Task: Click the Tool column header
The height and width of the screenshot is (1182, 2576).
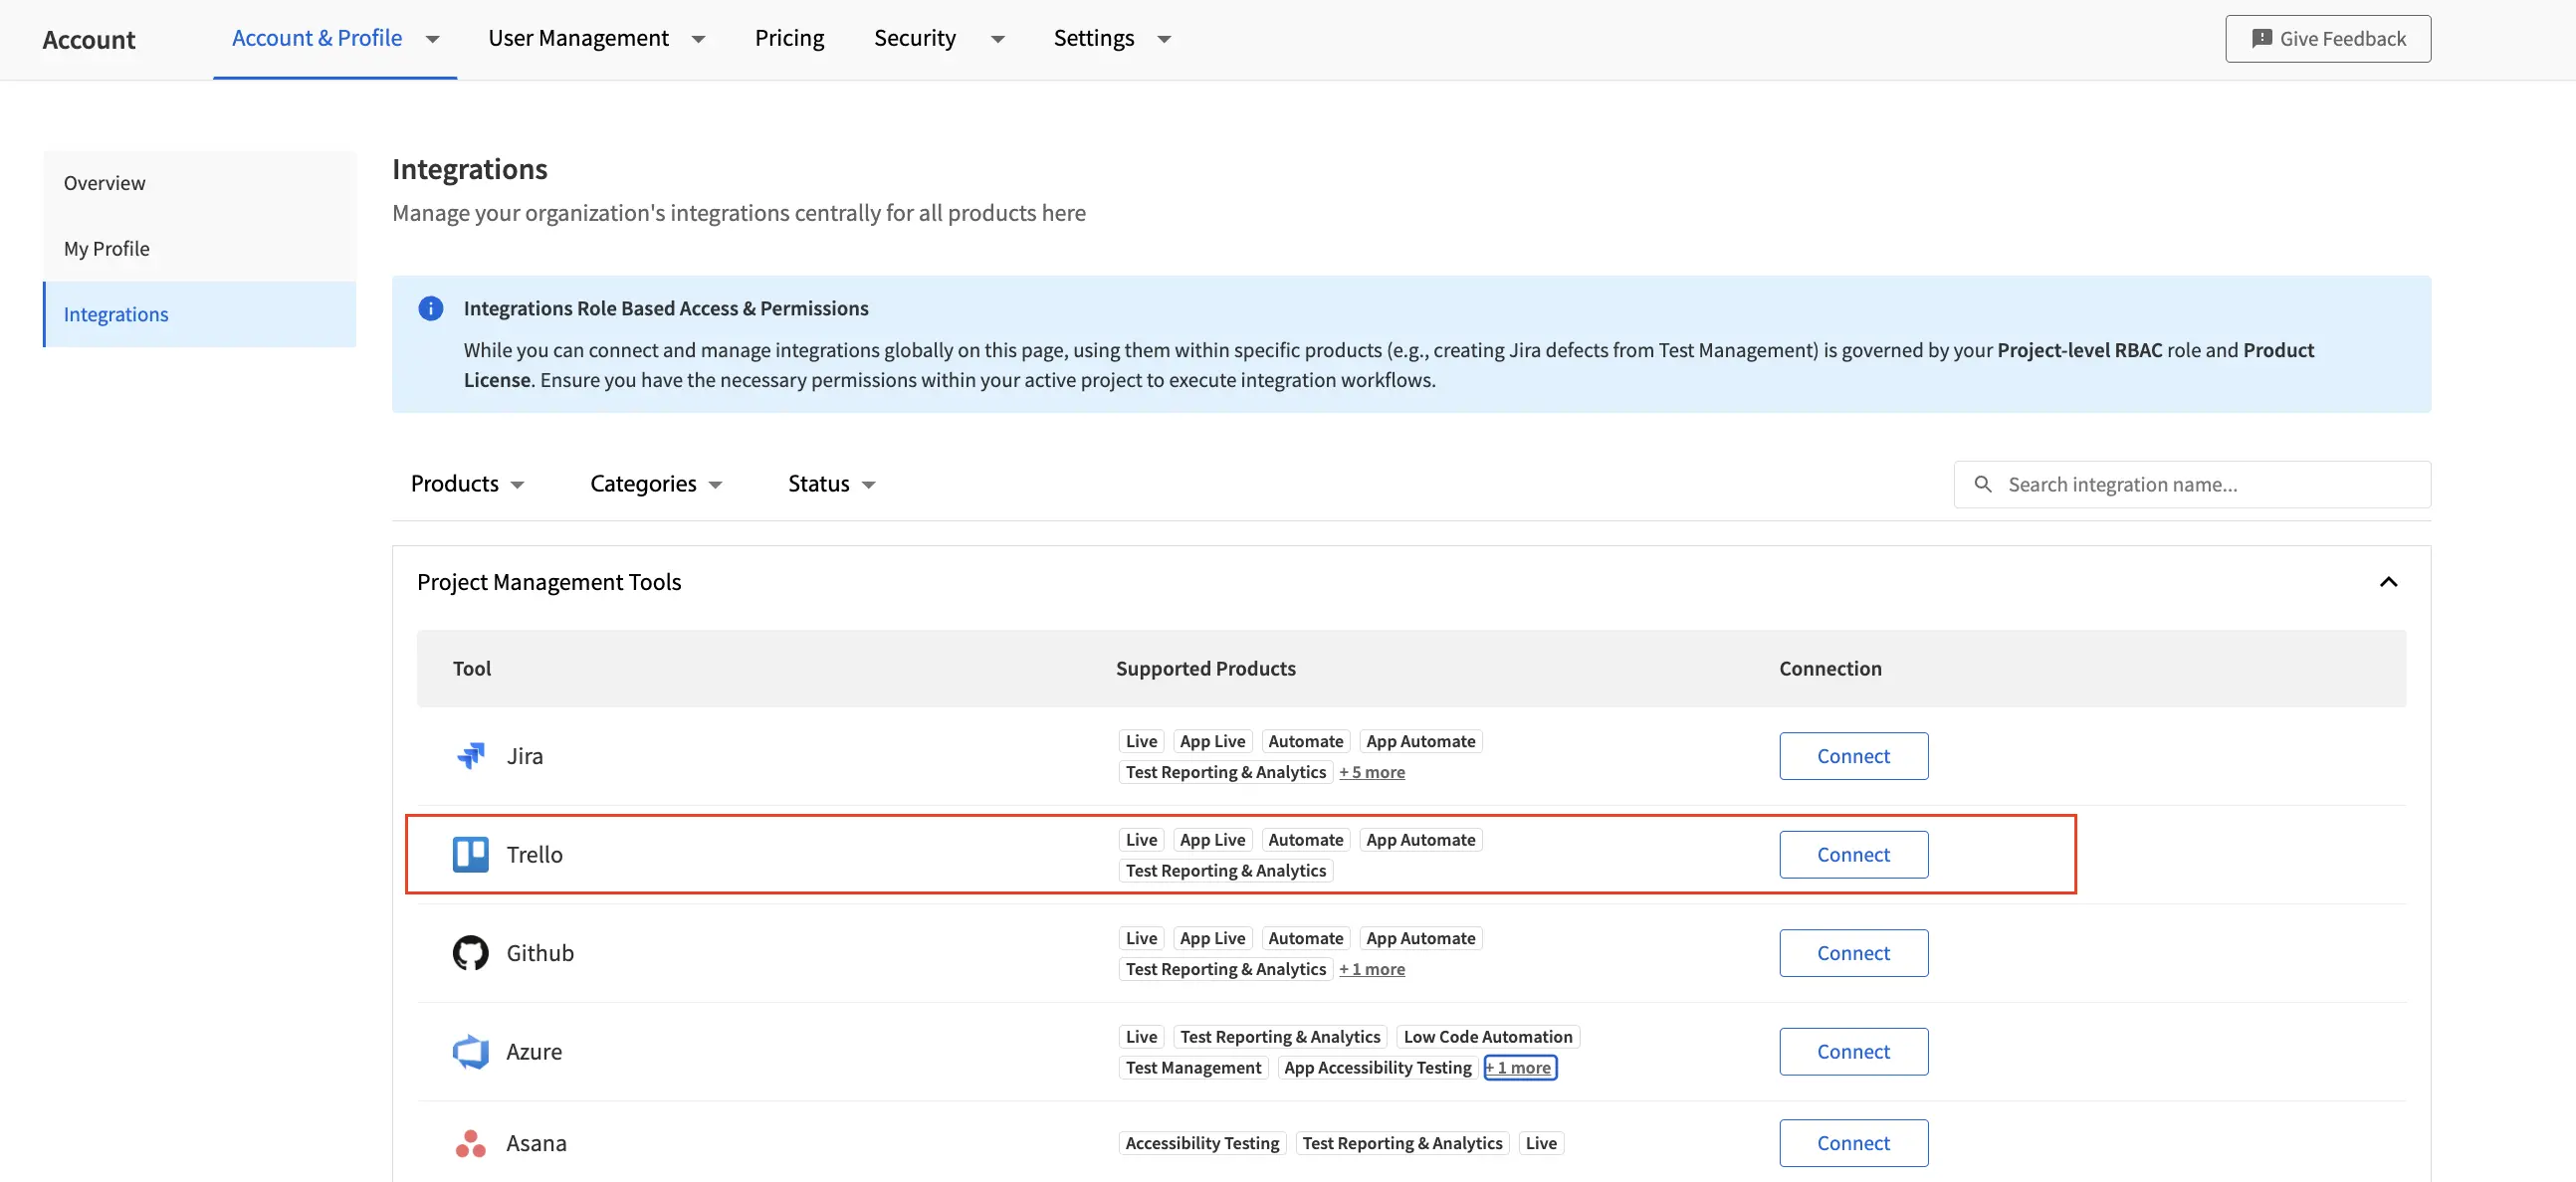Action: tap(471, 668)
